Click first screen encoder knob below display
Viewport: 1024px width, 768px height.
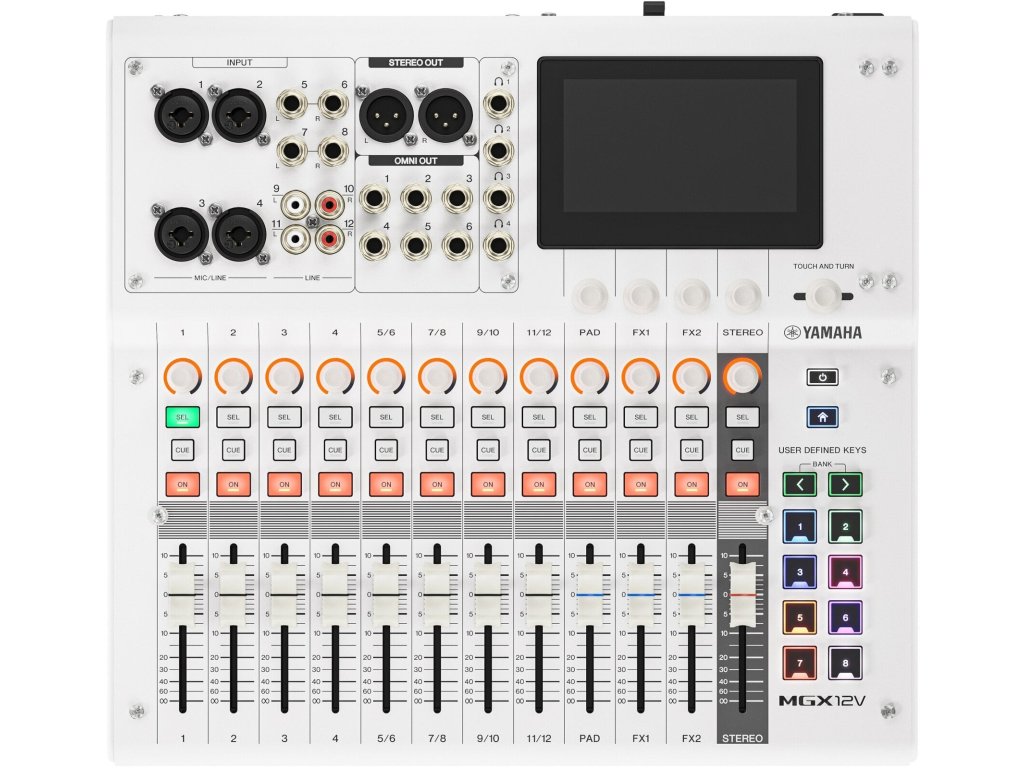pos(590,296)
